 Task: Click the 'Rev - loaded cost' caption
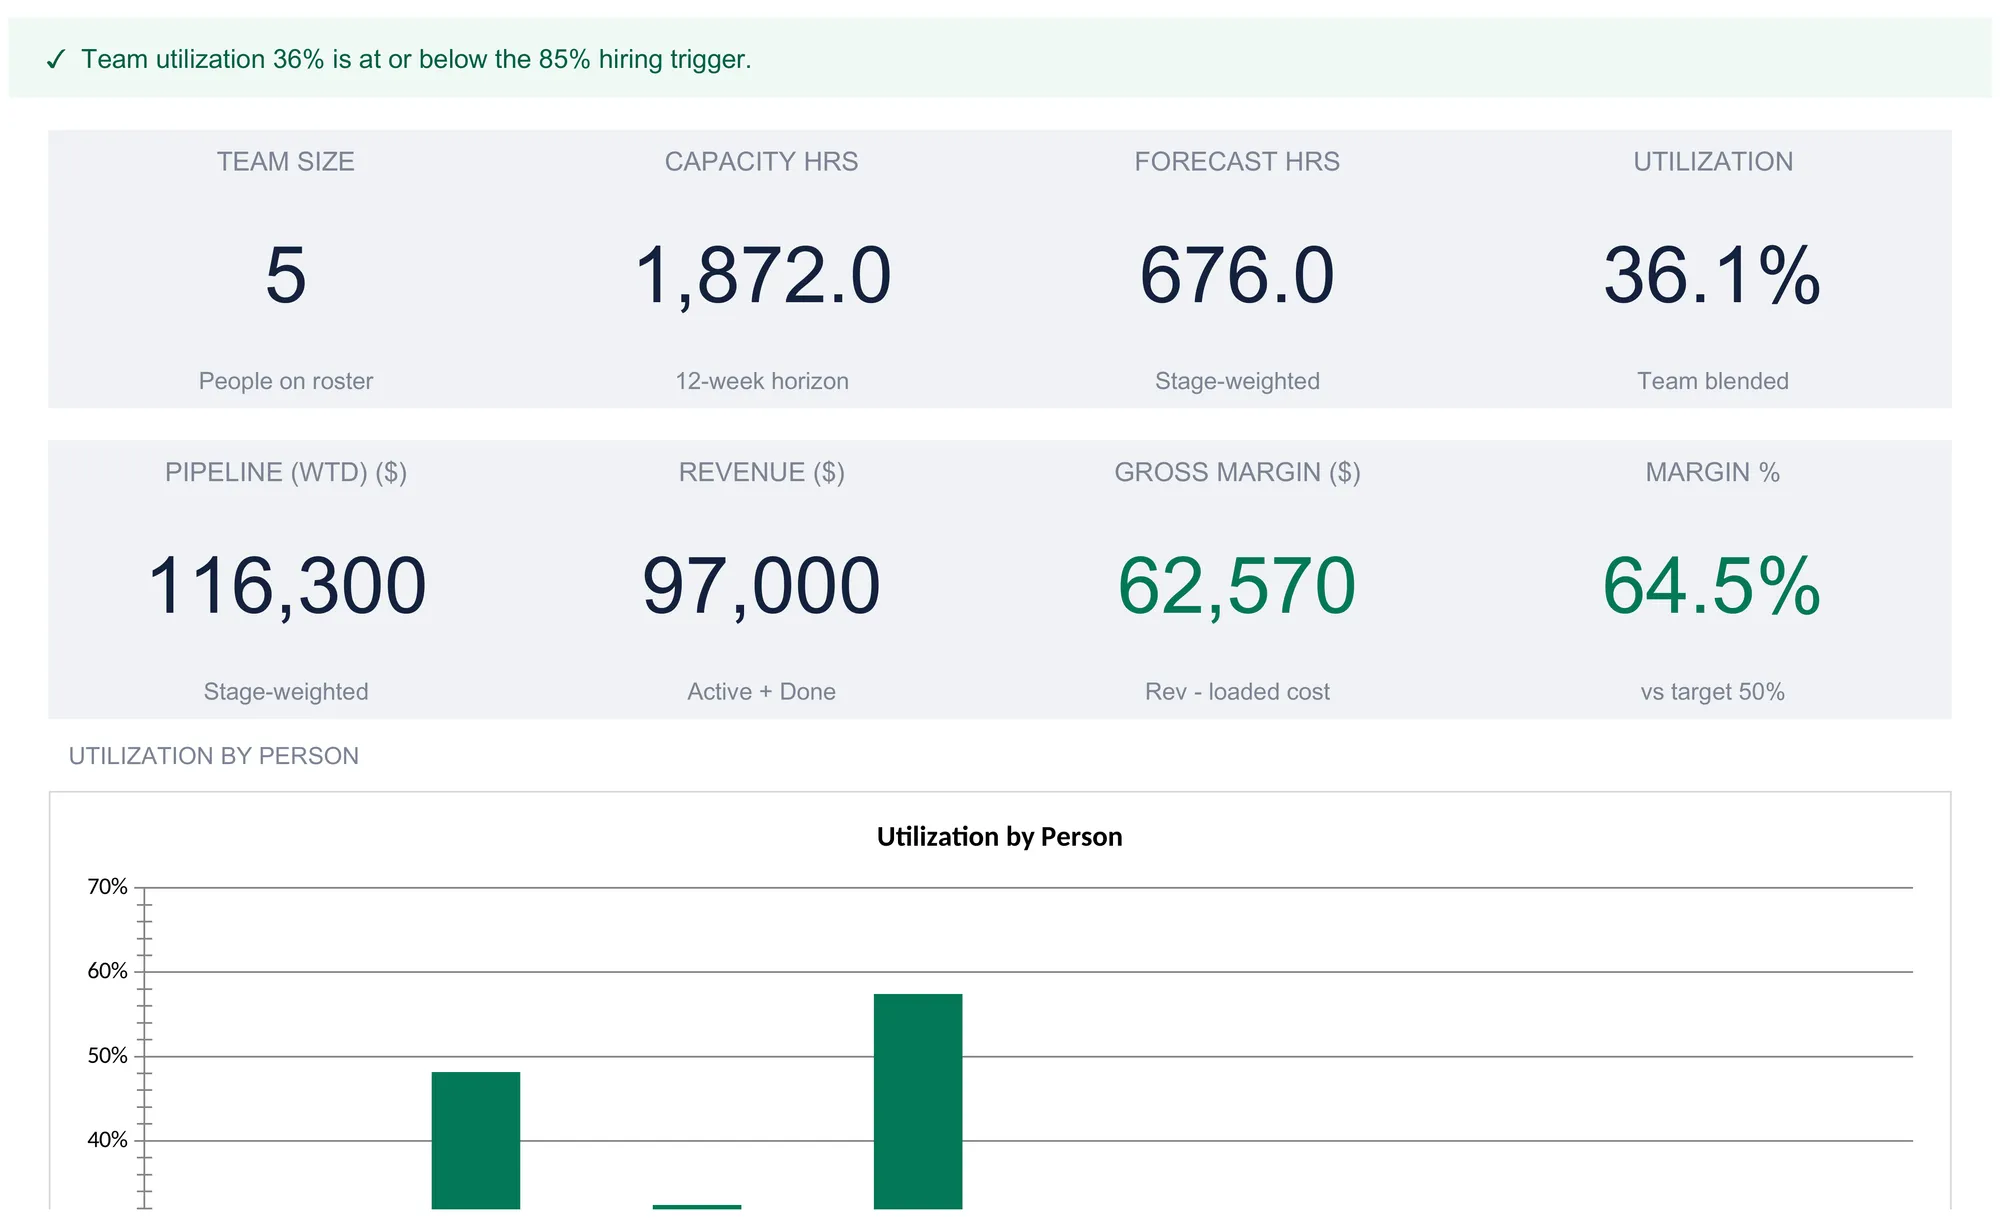(1237, 692)
